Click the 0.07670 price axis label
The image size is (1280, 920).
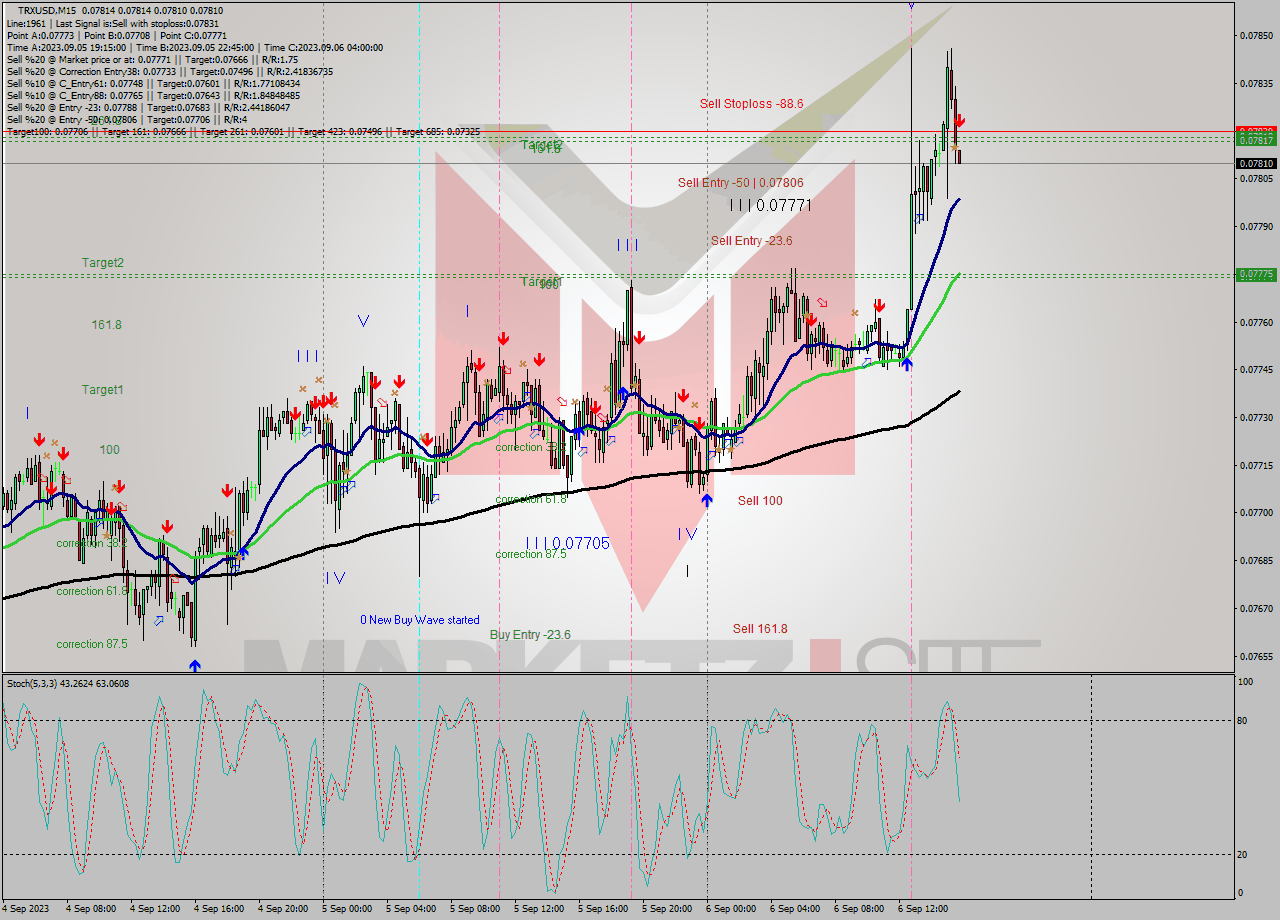click(x=1256, y=608)
